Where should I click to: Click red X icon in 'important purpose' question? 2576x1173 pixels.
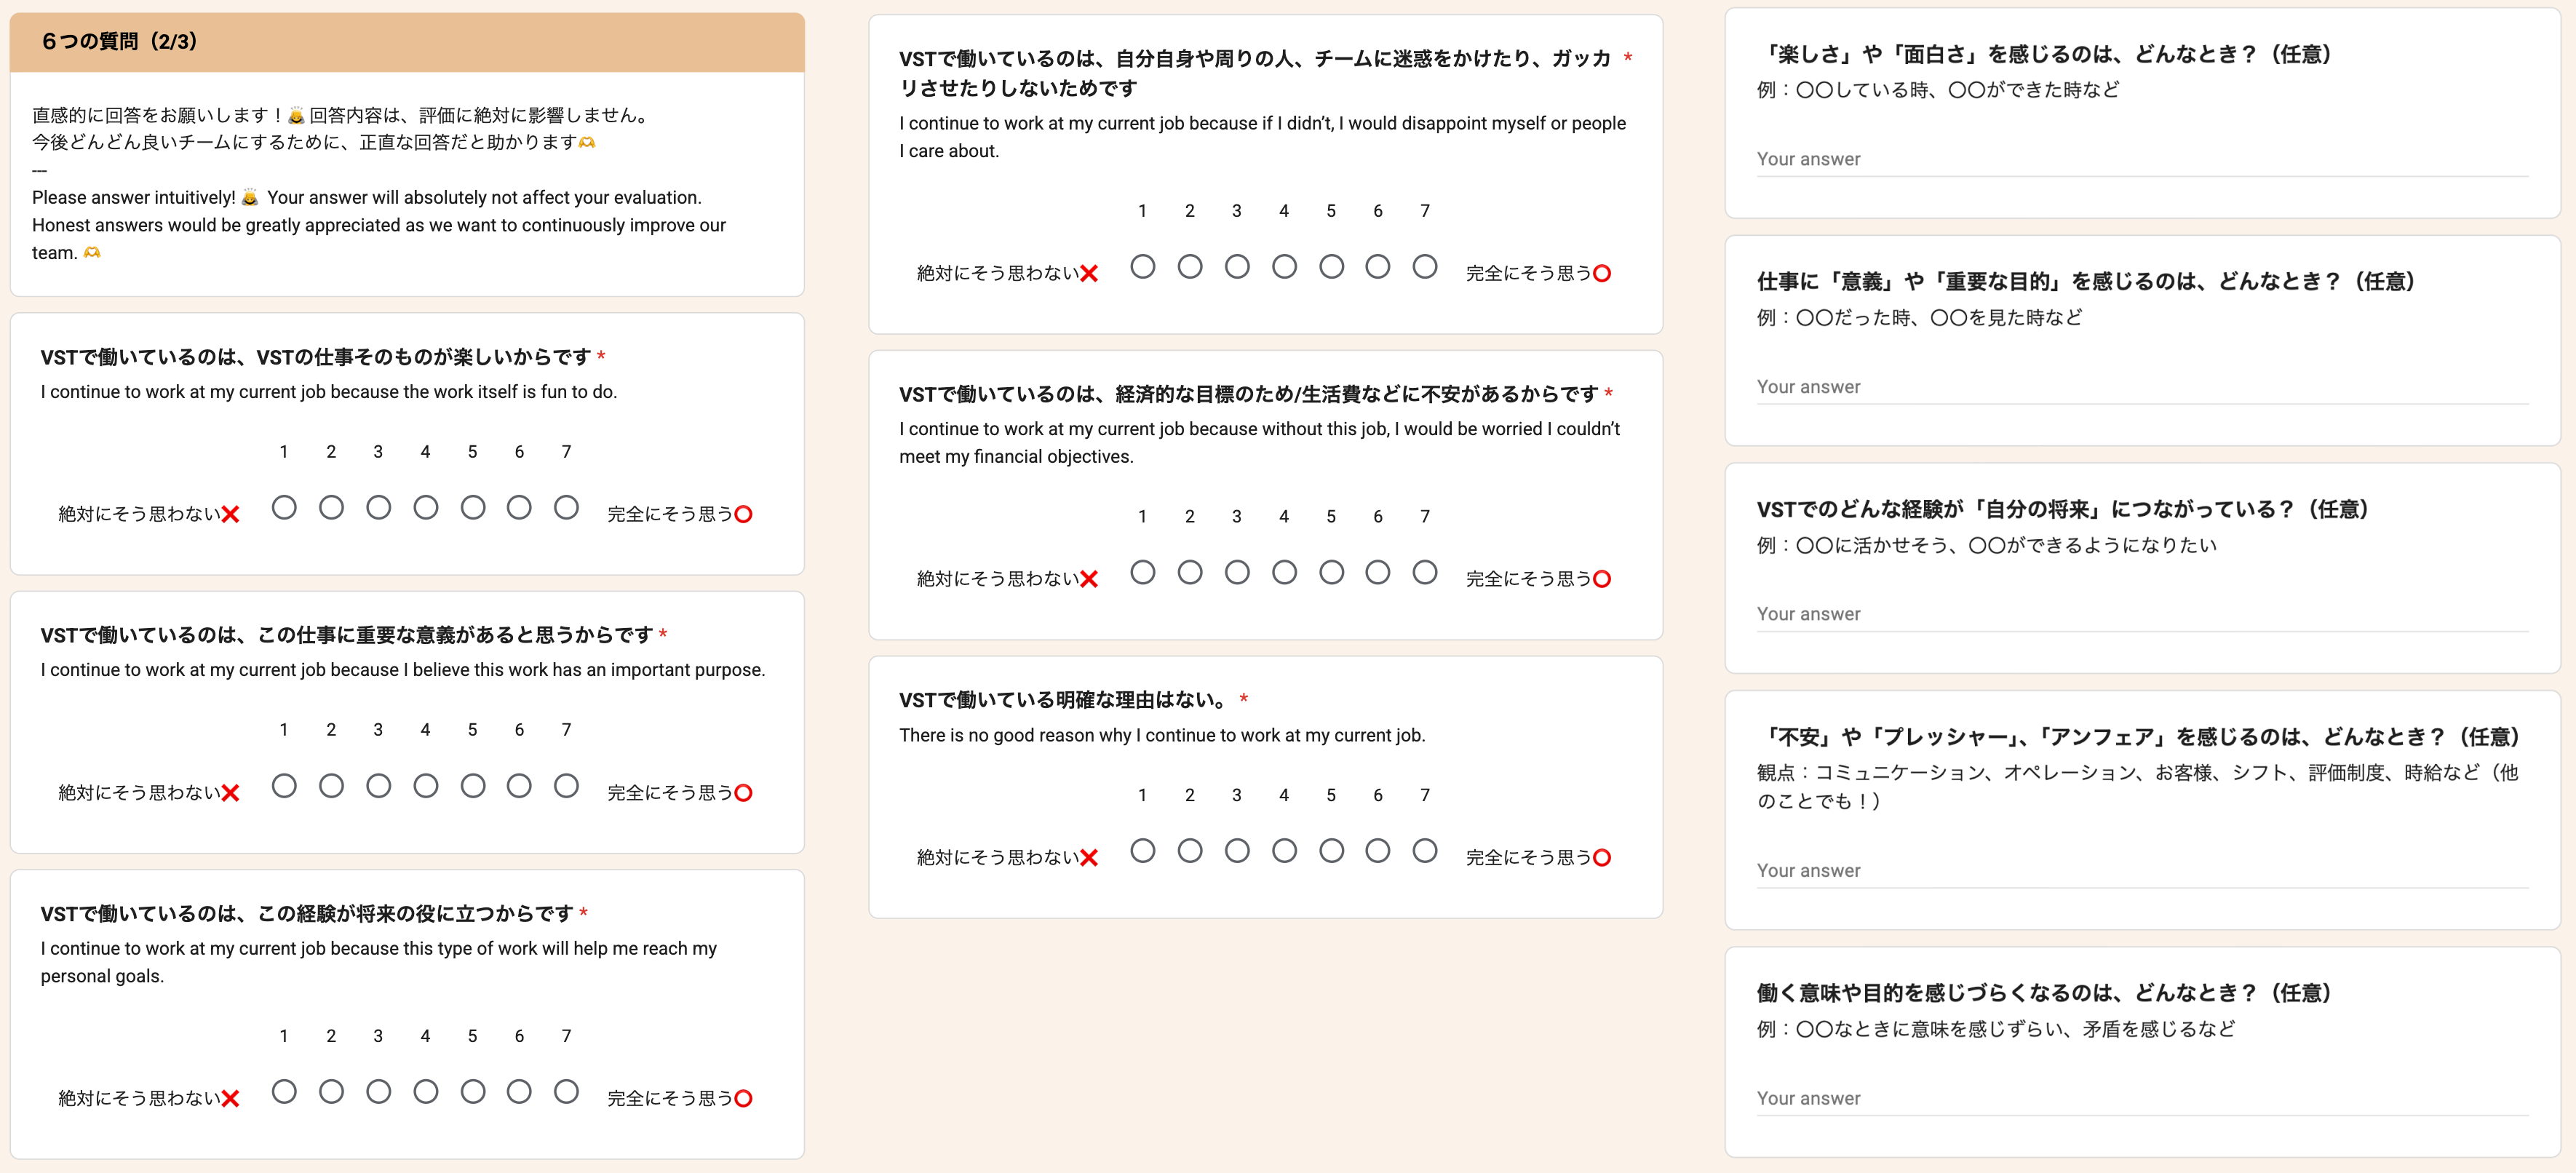231,793
